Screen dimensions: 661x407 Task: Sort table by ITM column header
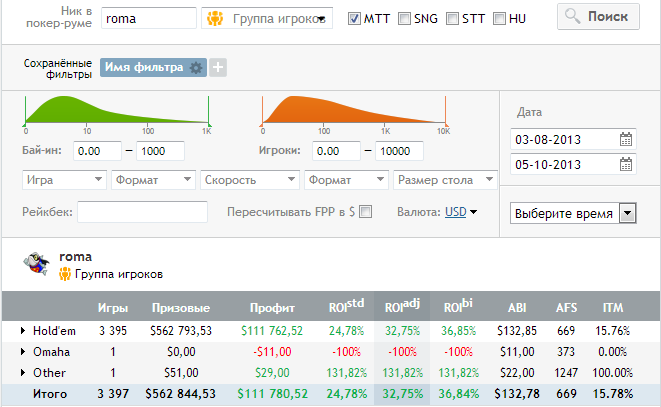coord(613,308)
